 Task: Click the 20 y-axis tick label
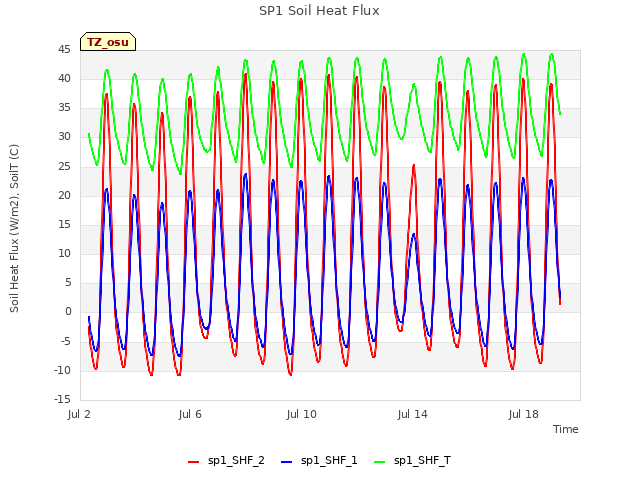tap(64, 196)
